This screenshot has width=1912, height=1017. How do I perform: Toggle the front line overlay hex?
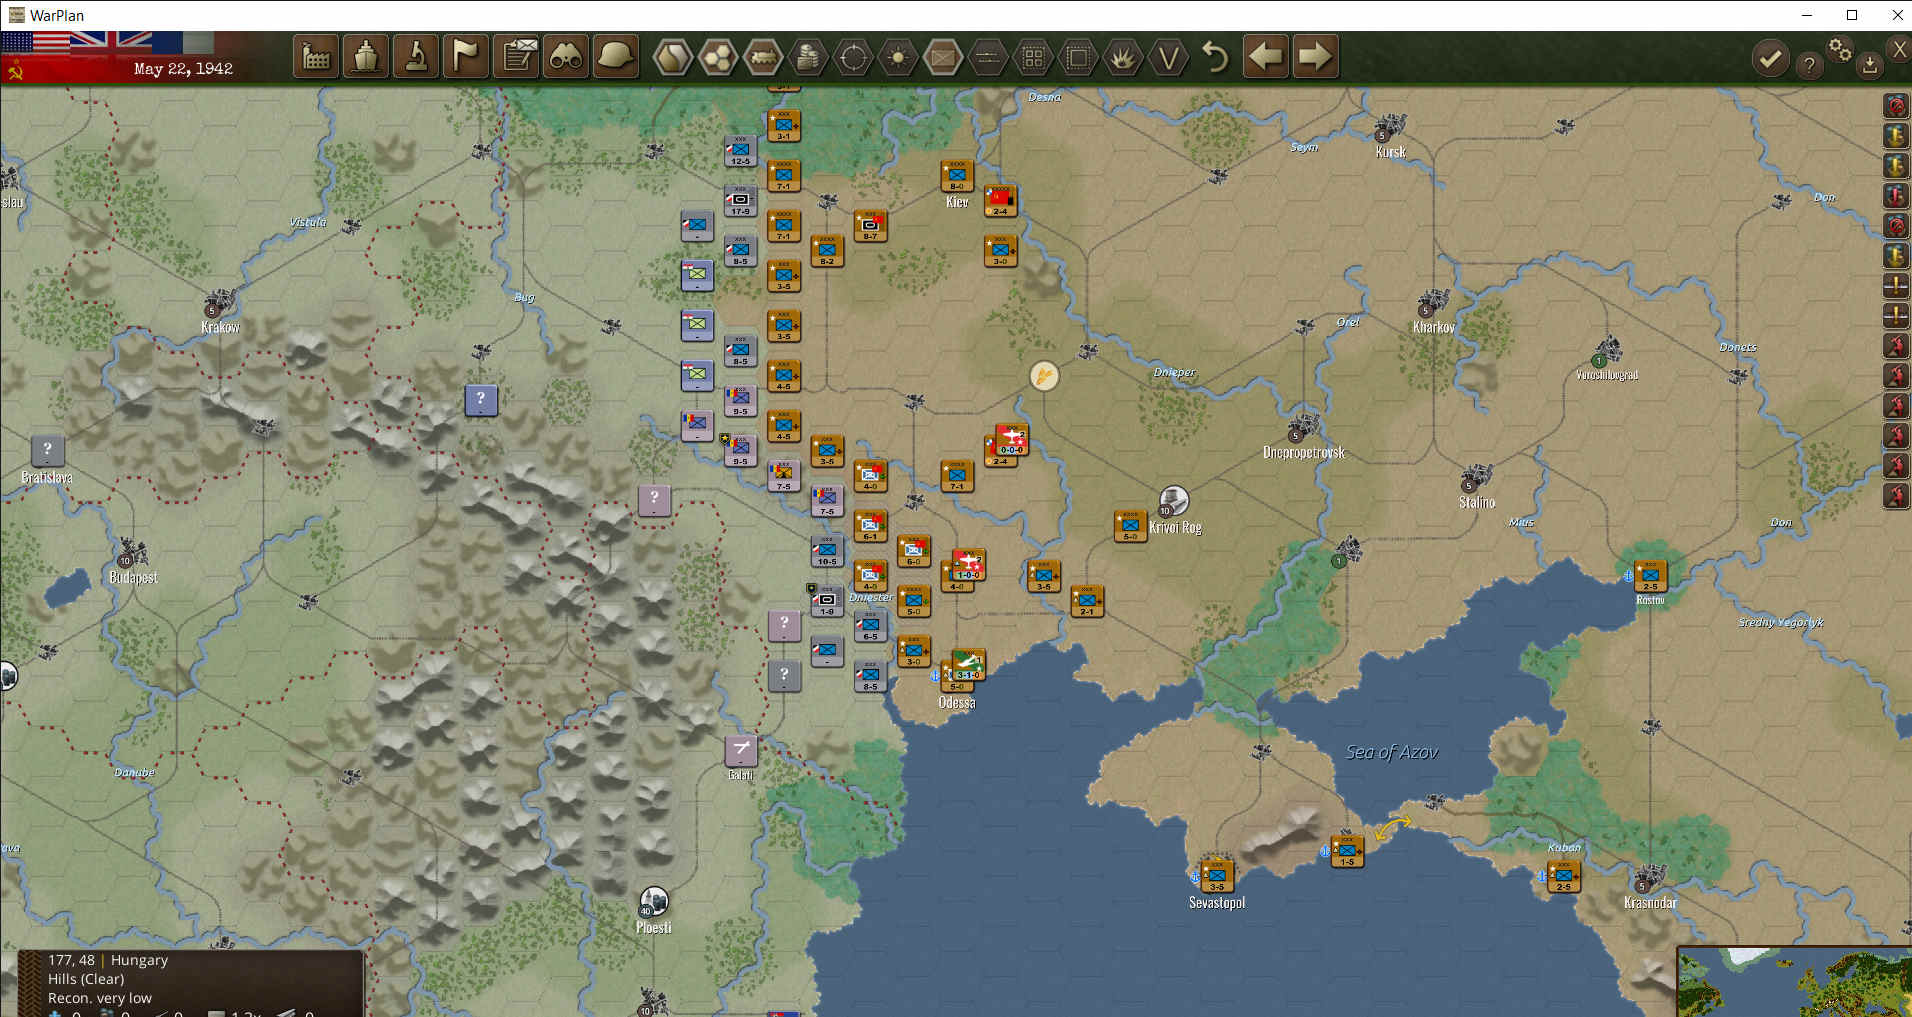(988, 57)
